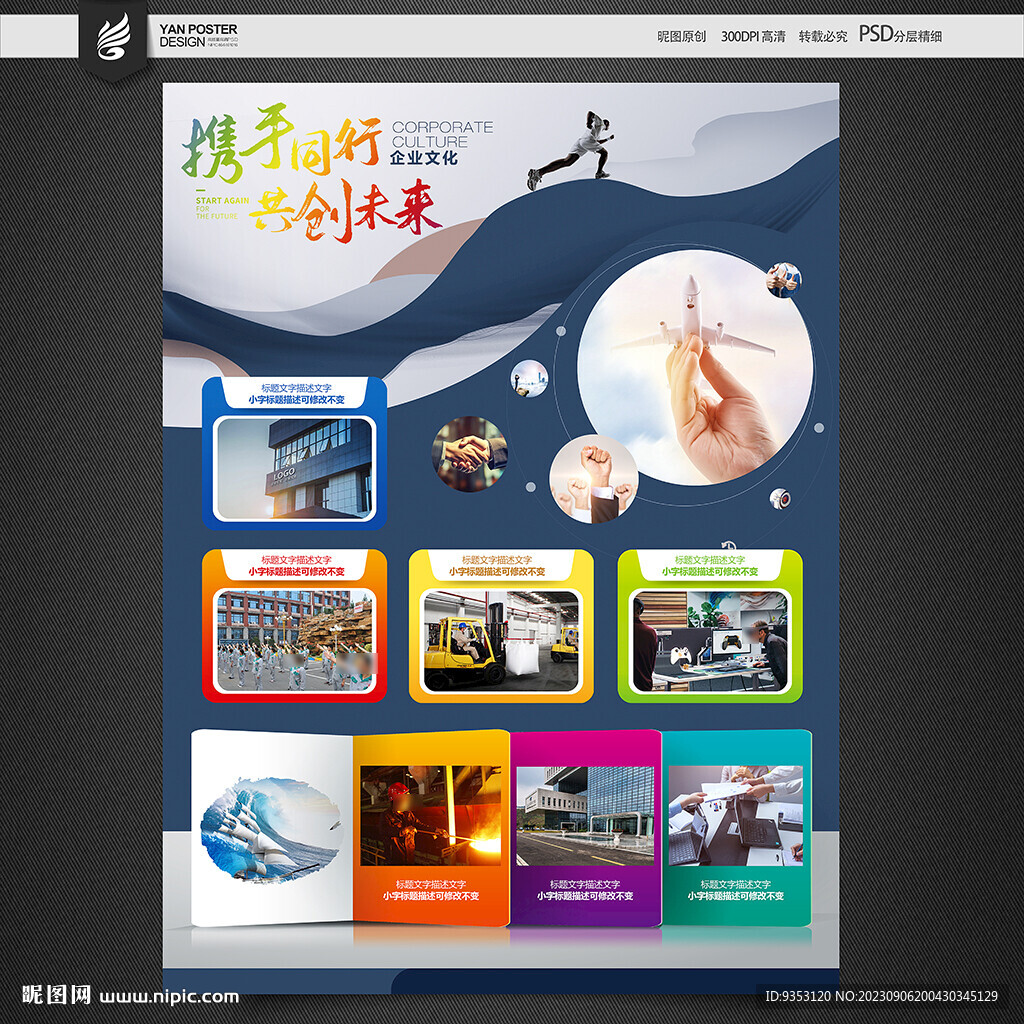This screenshot has height=1024, width=1024.
Task: Click the small circle at the airplane ring's top right
Action: pyautogui.click(x=783, y=280)
